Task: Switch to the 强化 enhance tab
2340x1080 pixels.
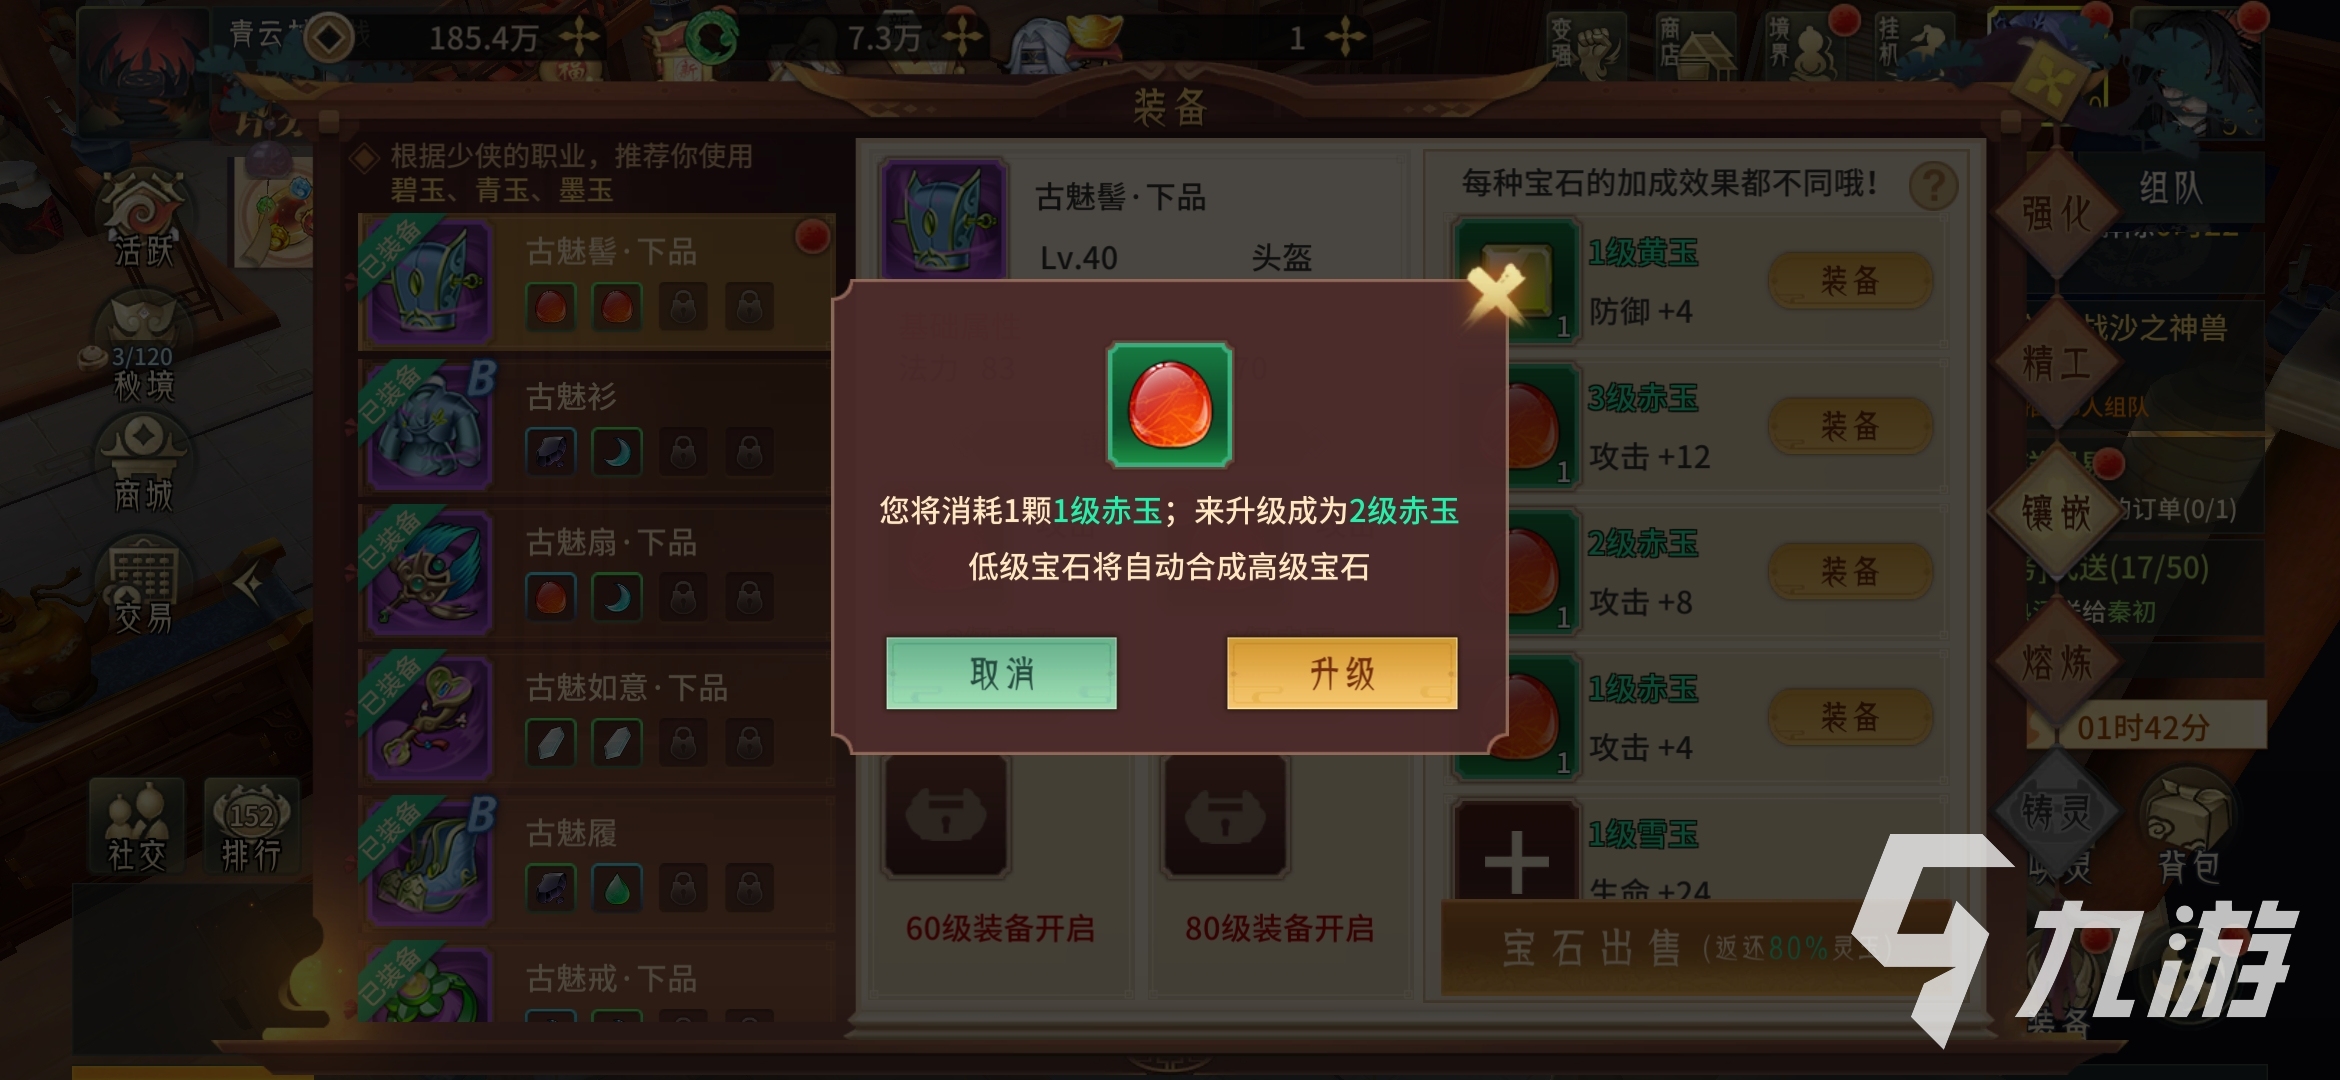Action: tap(2056, 213)
